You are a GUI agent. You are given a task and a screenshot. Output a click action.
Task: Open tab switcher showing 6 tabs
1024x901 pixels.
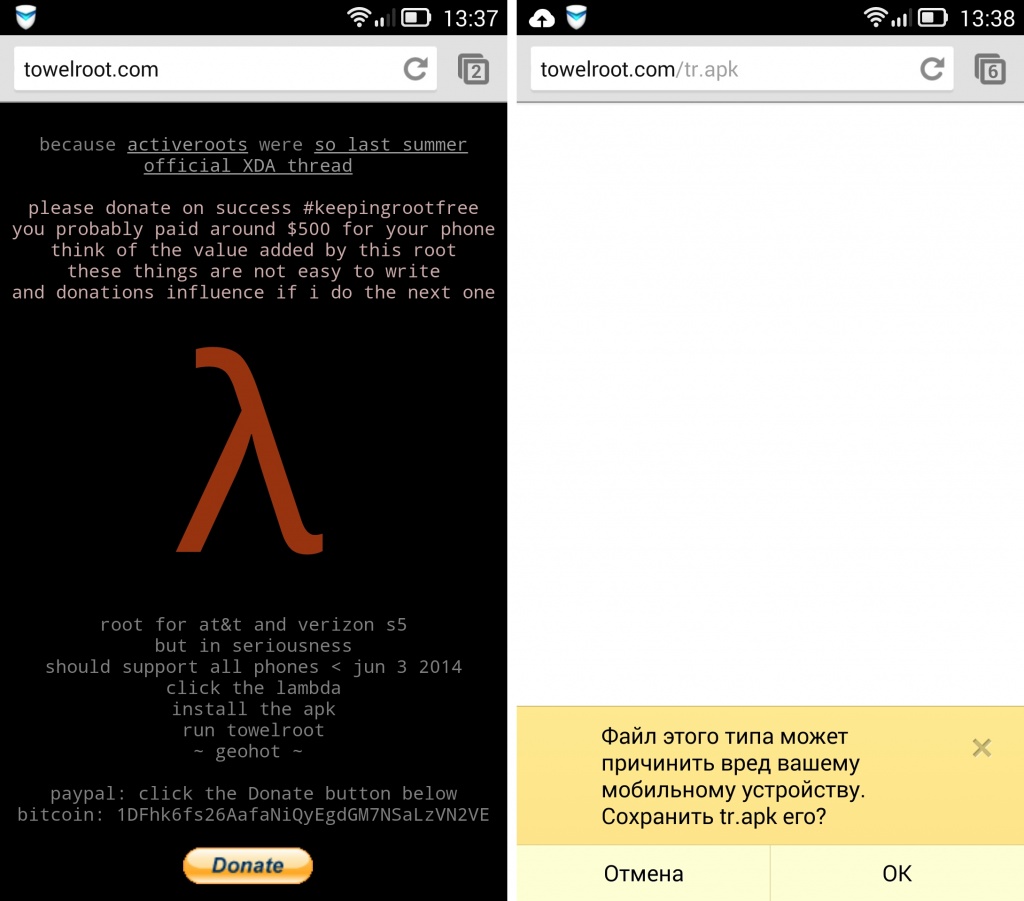[990, 69]
